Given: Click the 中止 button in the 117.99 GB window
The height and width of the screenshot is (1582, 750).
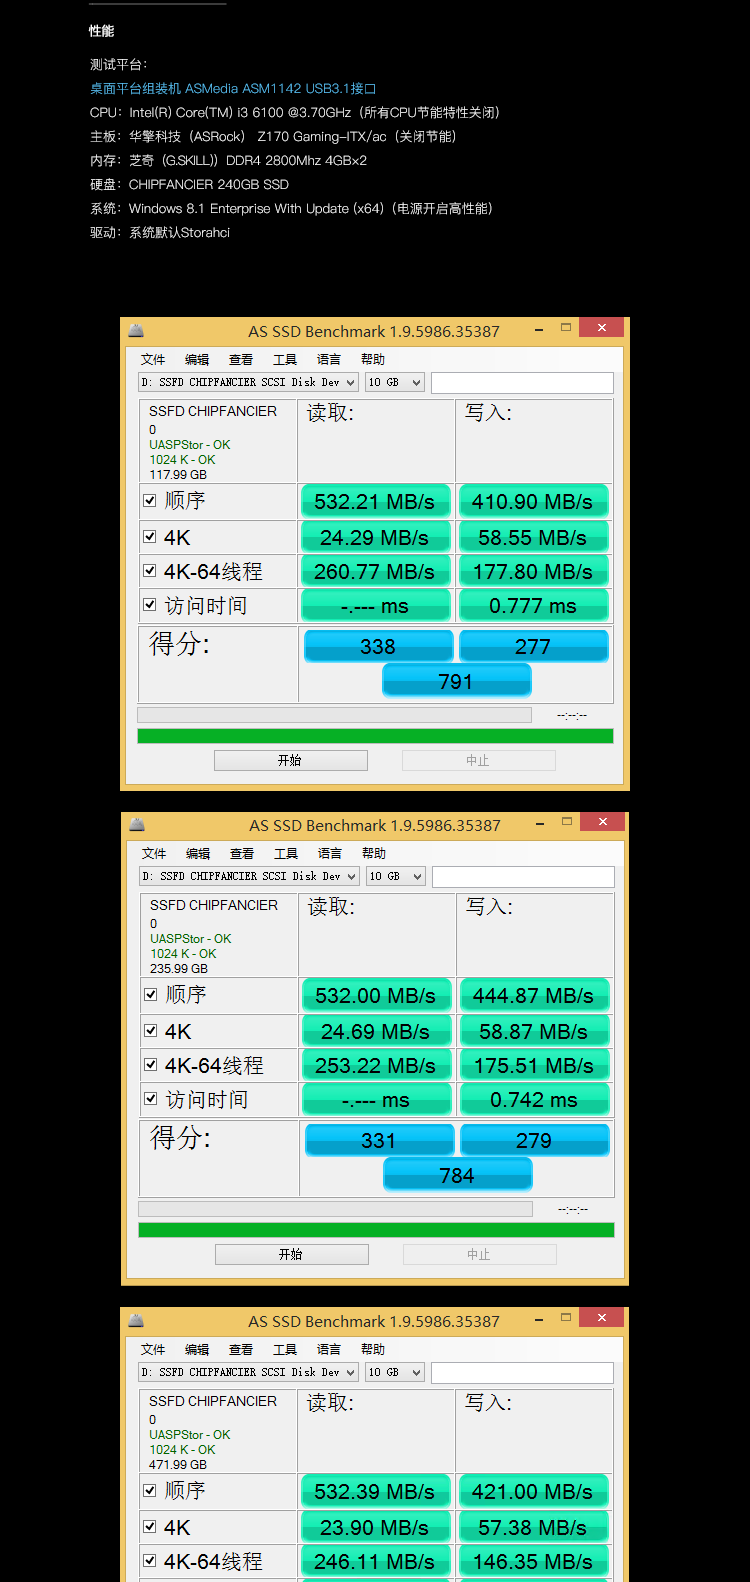Looking at the screenshot, I should (478, 760).
